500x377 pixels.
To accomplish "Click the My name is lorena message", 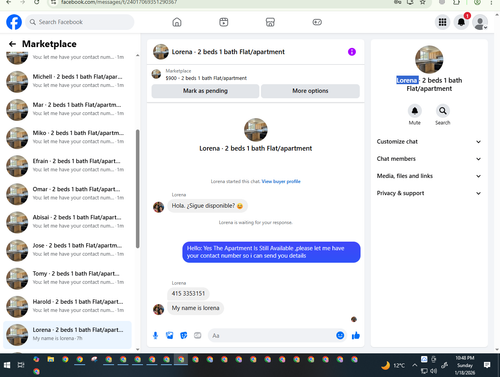I will [195, 308].
